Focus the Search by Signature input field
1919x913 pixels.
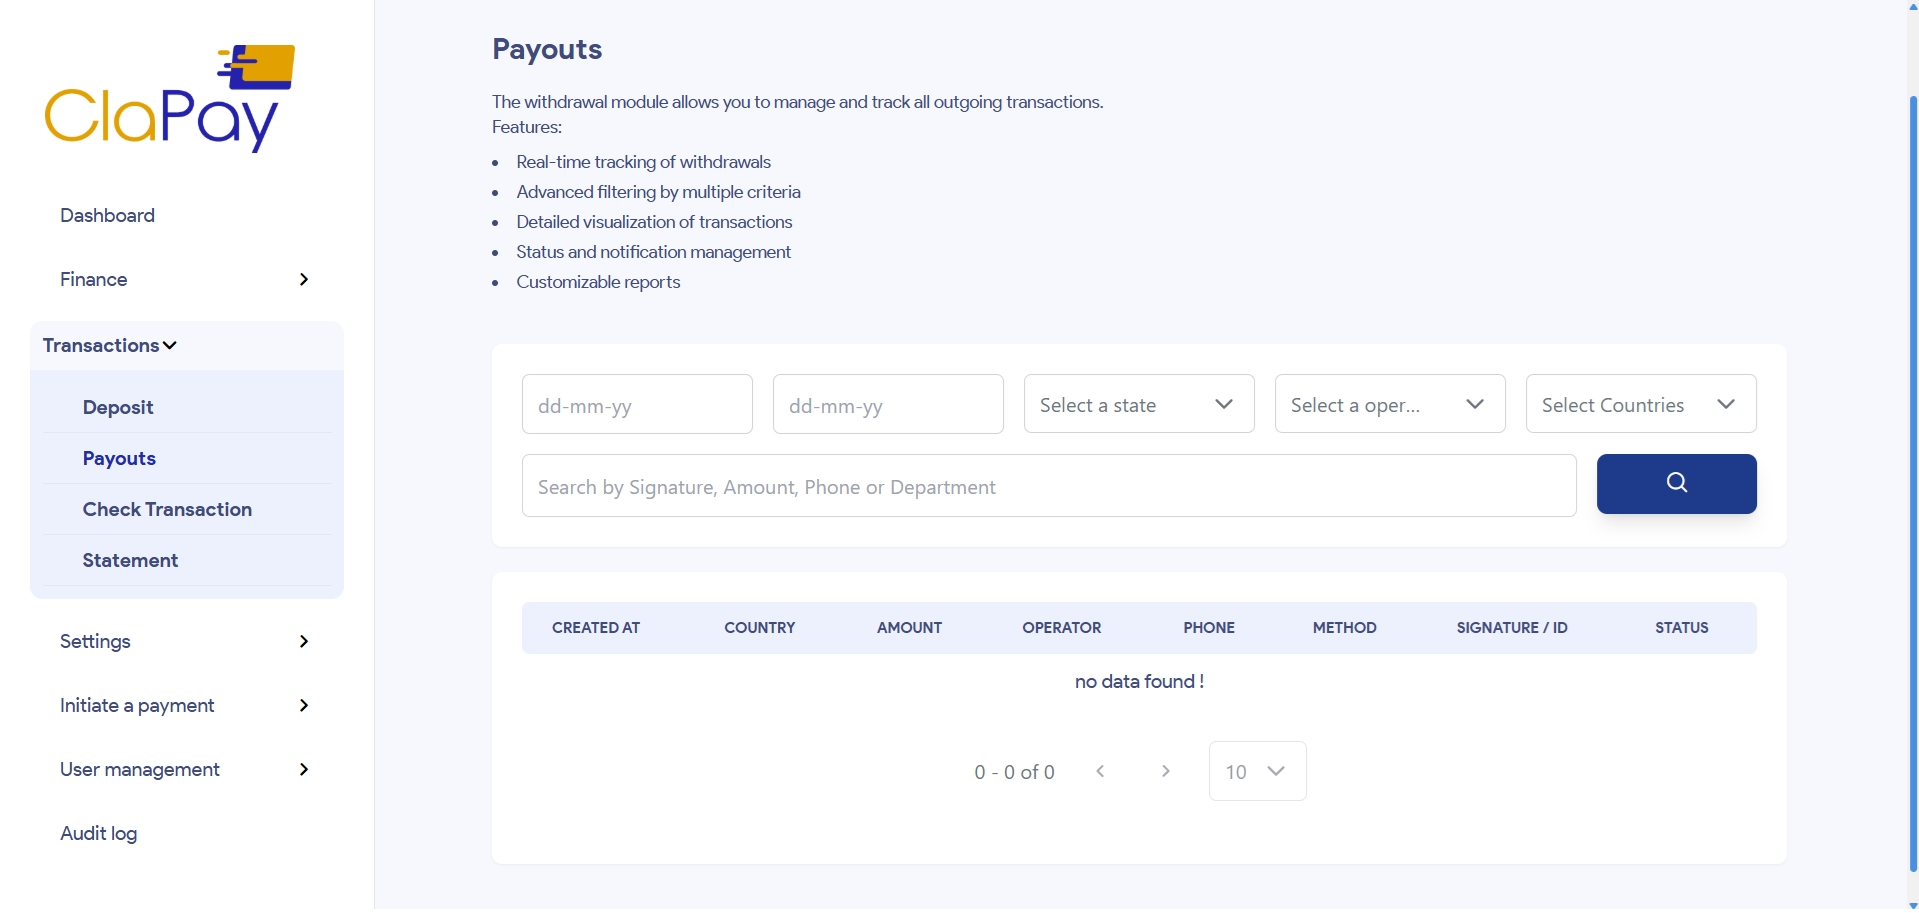coord(1048,485)
